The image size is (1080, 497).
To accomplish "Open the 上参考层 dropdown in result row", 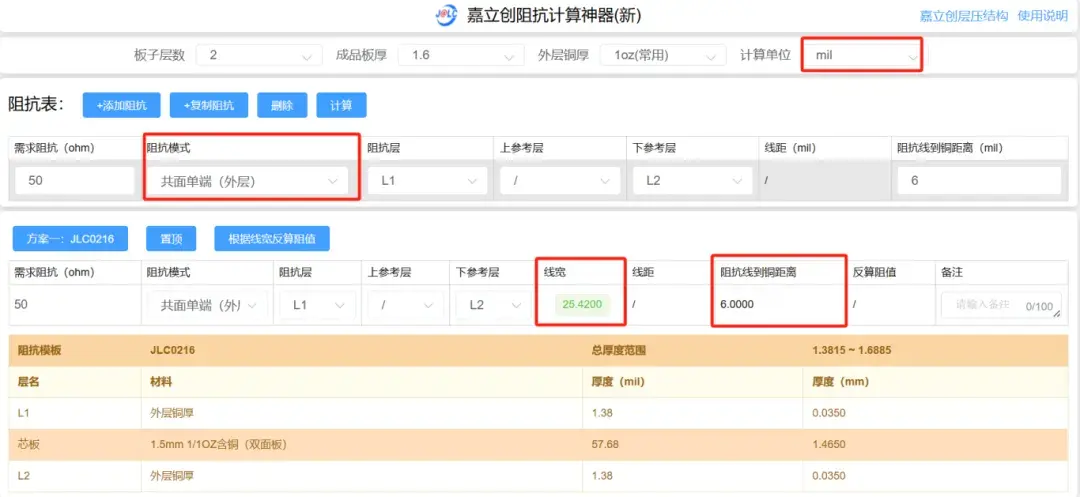I will (406, 305).
